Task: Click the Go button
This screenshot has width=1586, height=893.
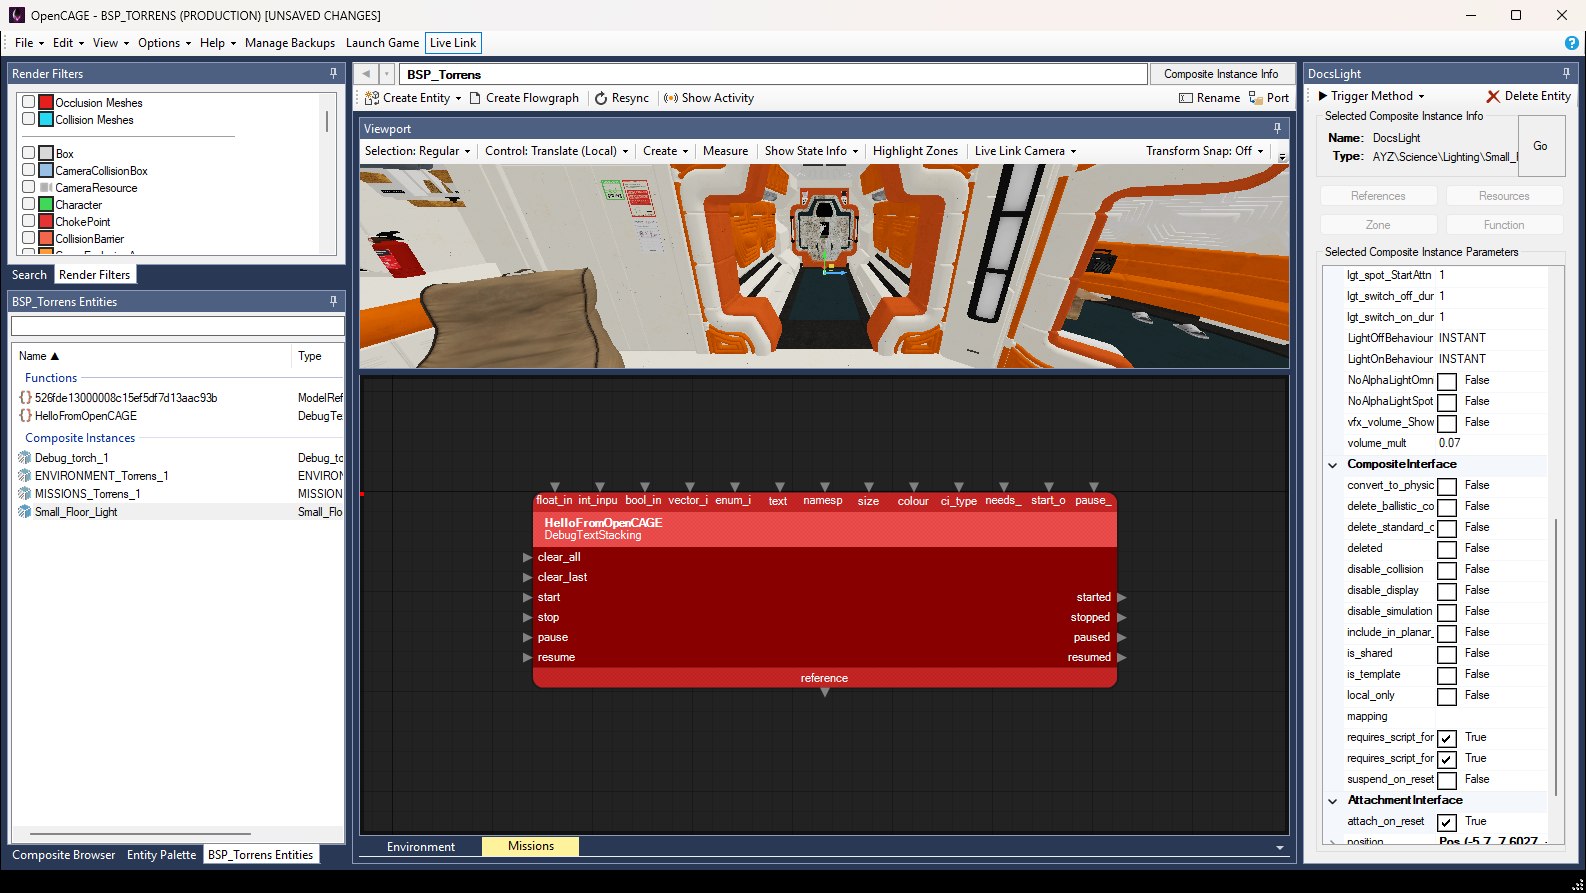Action: [x=1540, y=146]
